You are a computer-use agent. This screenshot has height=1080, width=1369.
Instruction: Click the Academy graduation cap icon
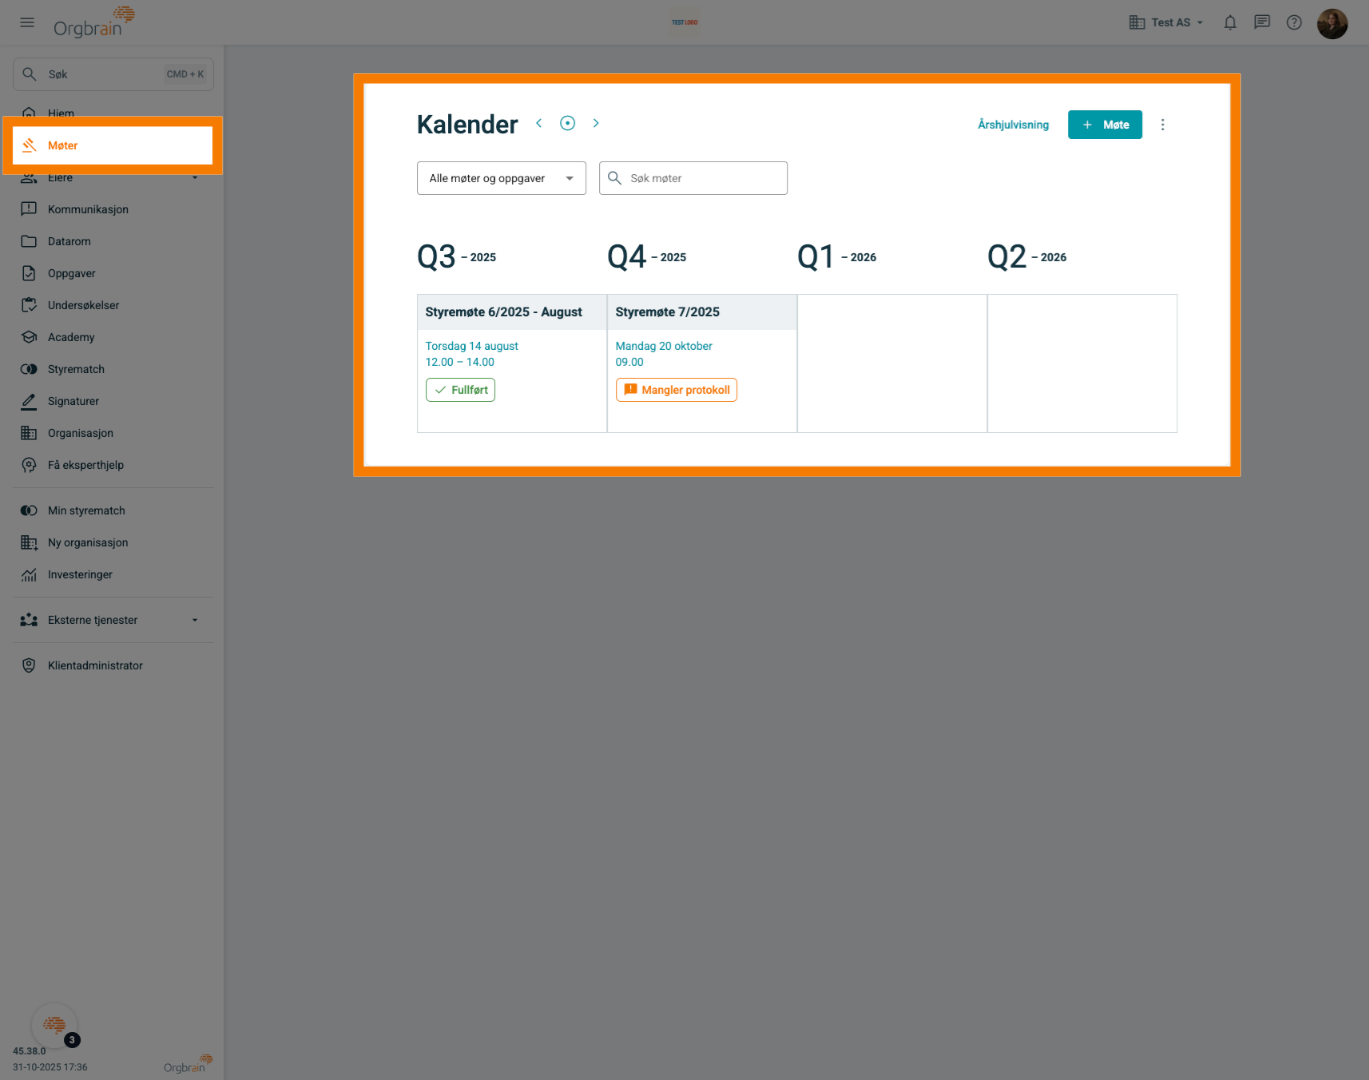pos(29,337)
